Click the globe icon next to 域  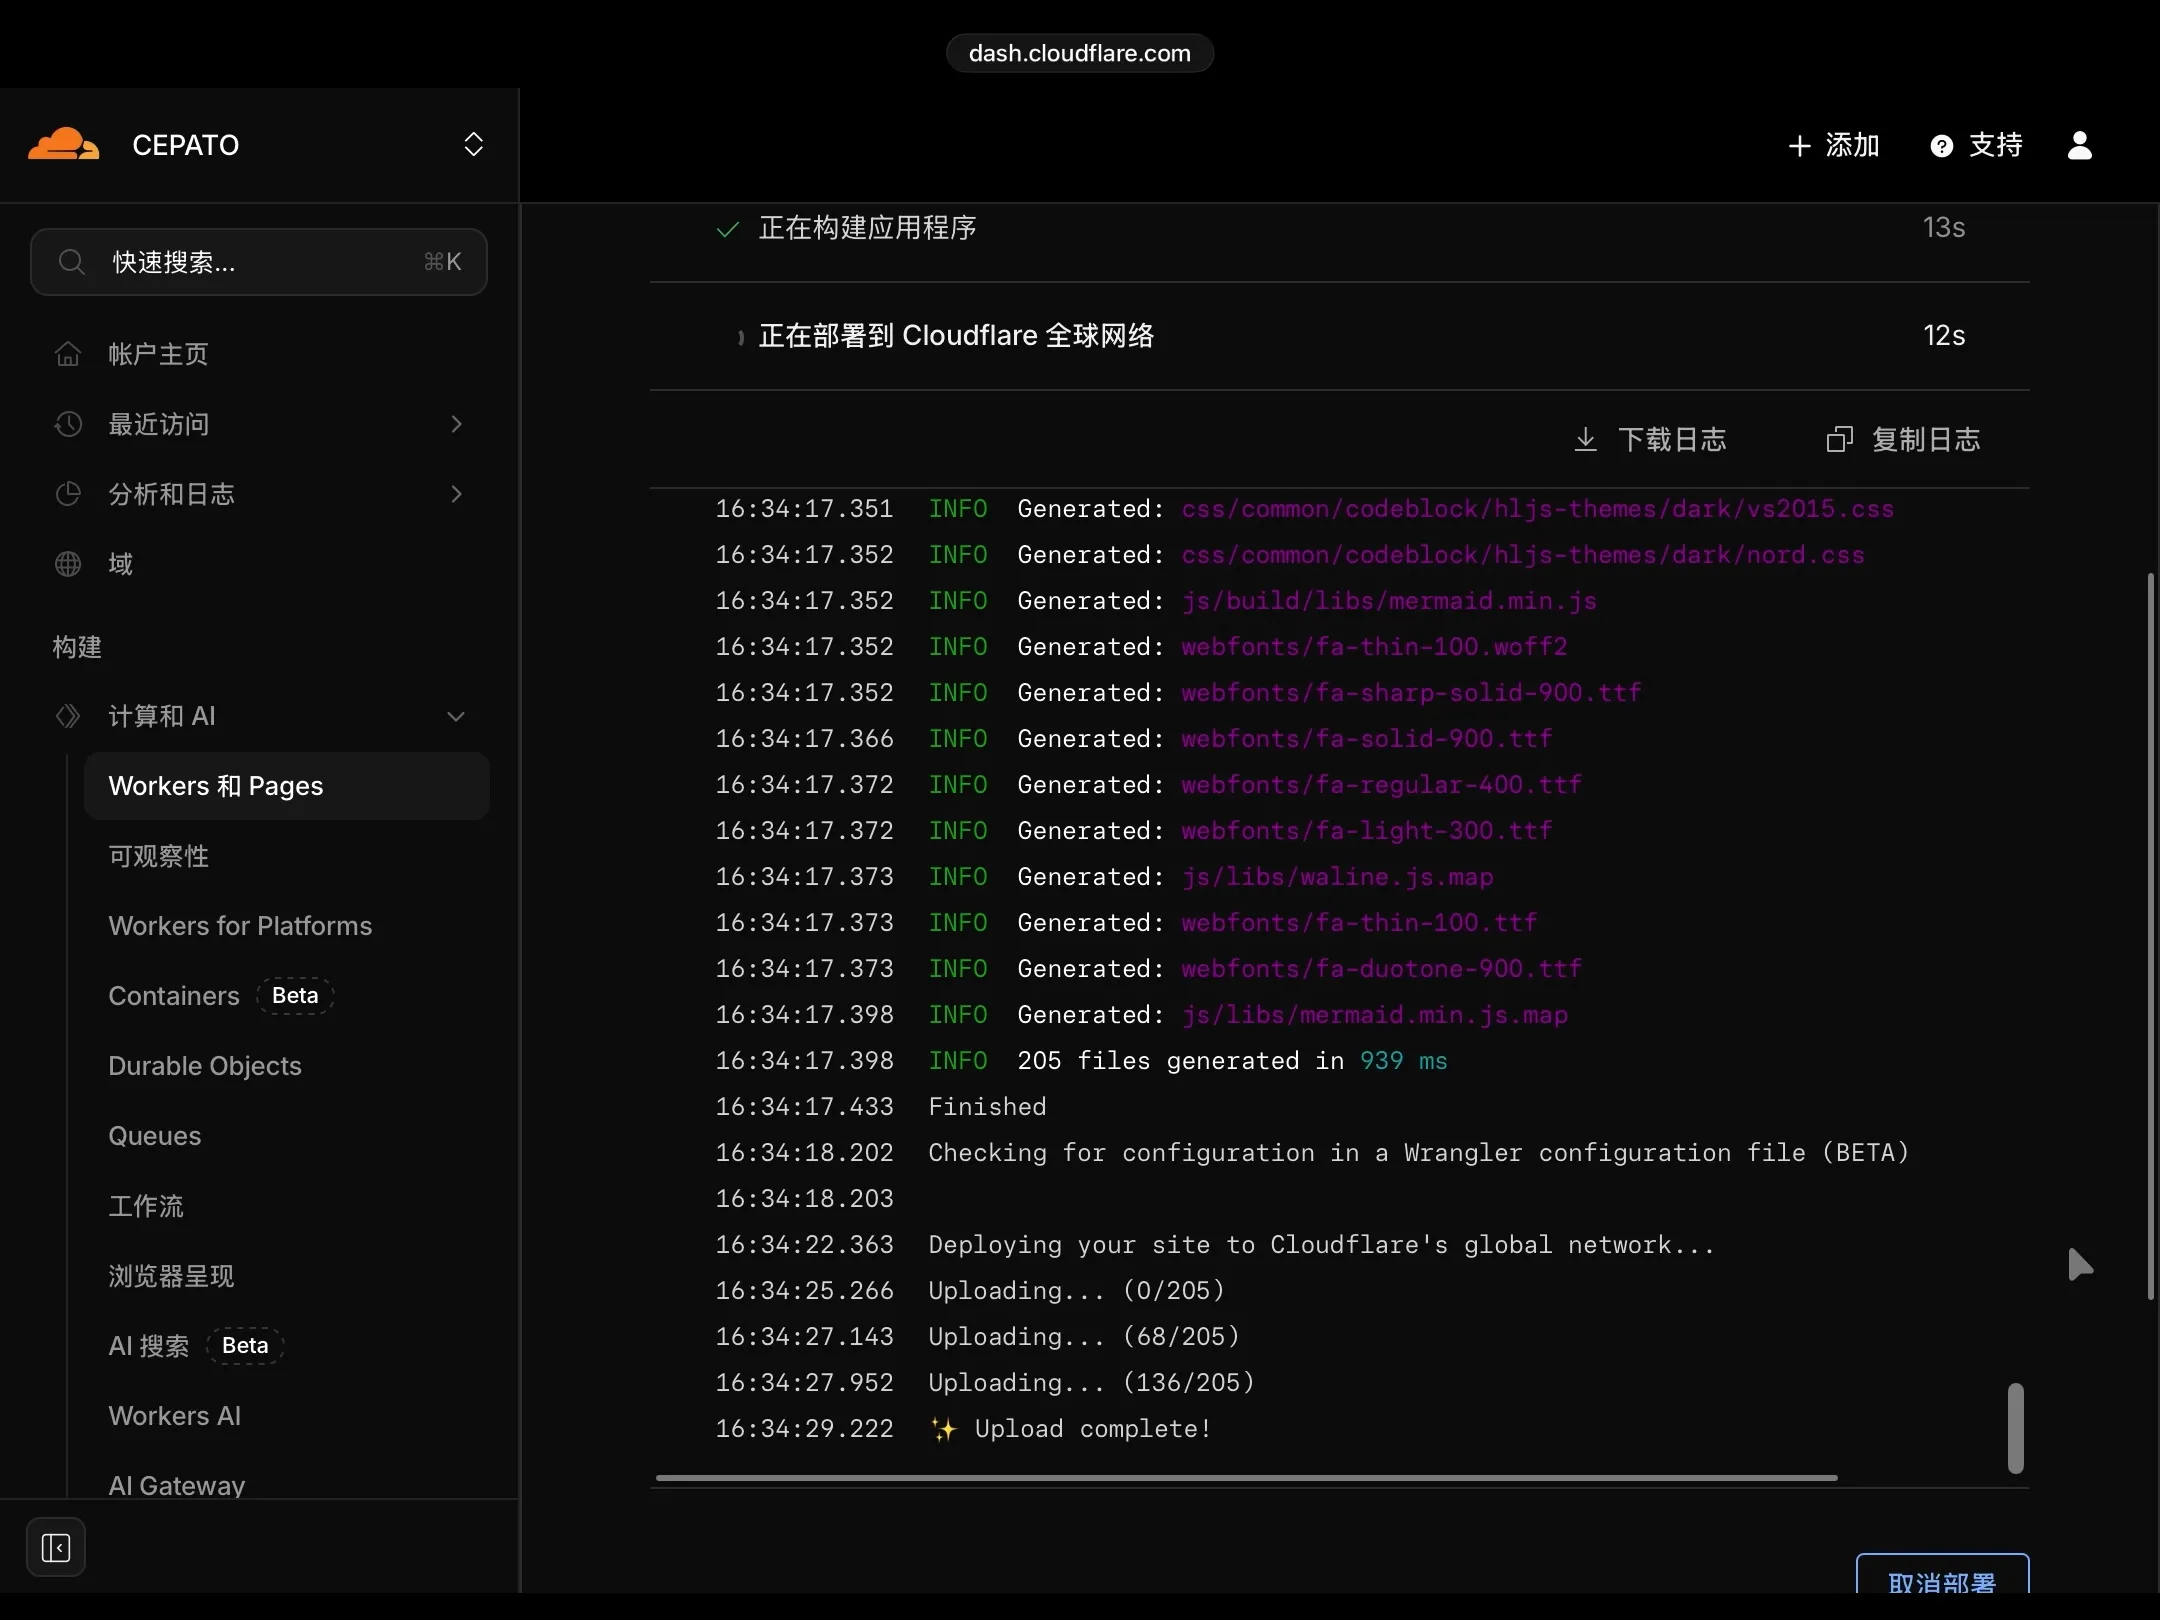(67, 563)
